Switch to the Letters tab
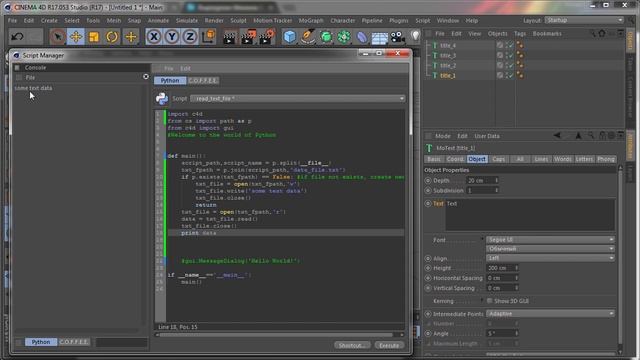The image size is (640, 360). (x=584, y=159)
